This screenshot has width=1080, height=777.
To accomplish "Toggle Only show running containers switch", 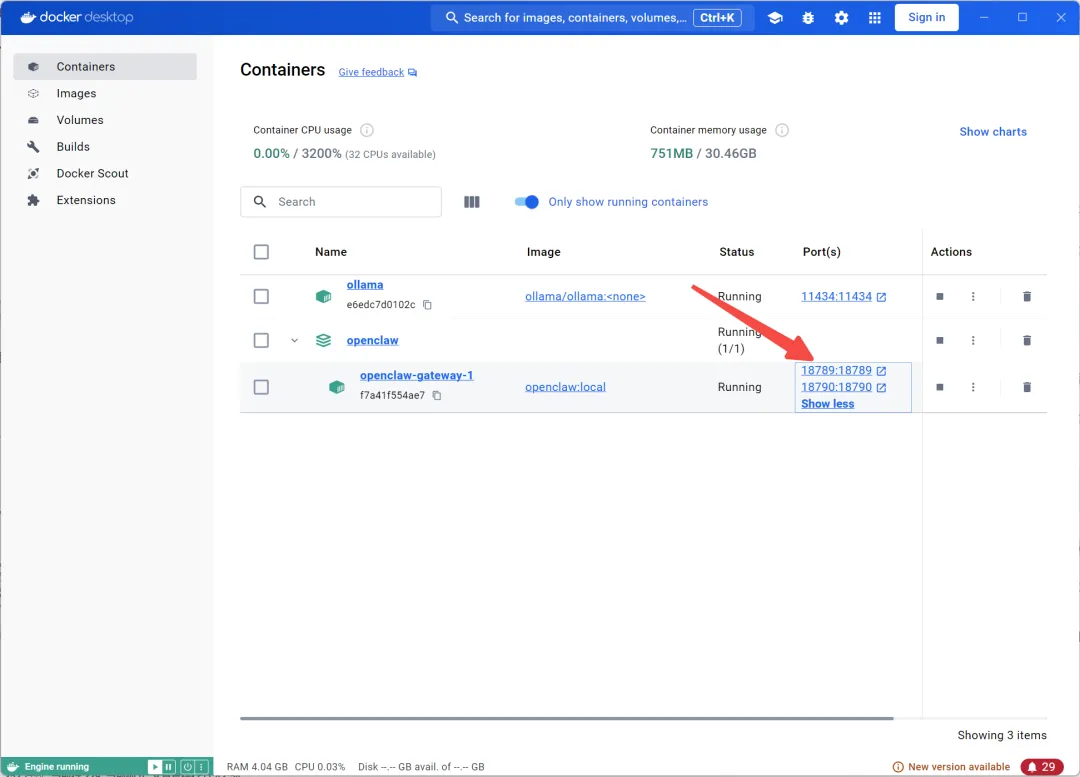I will point(527,202).
